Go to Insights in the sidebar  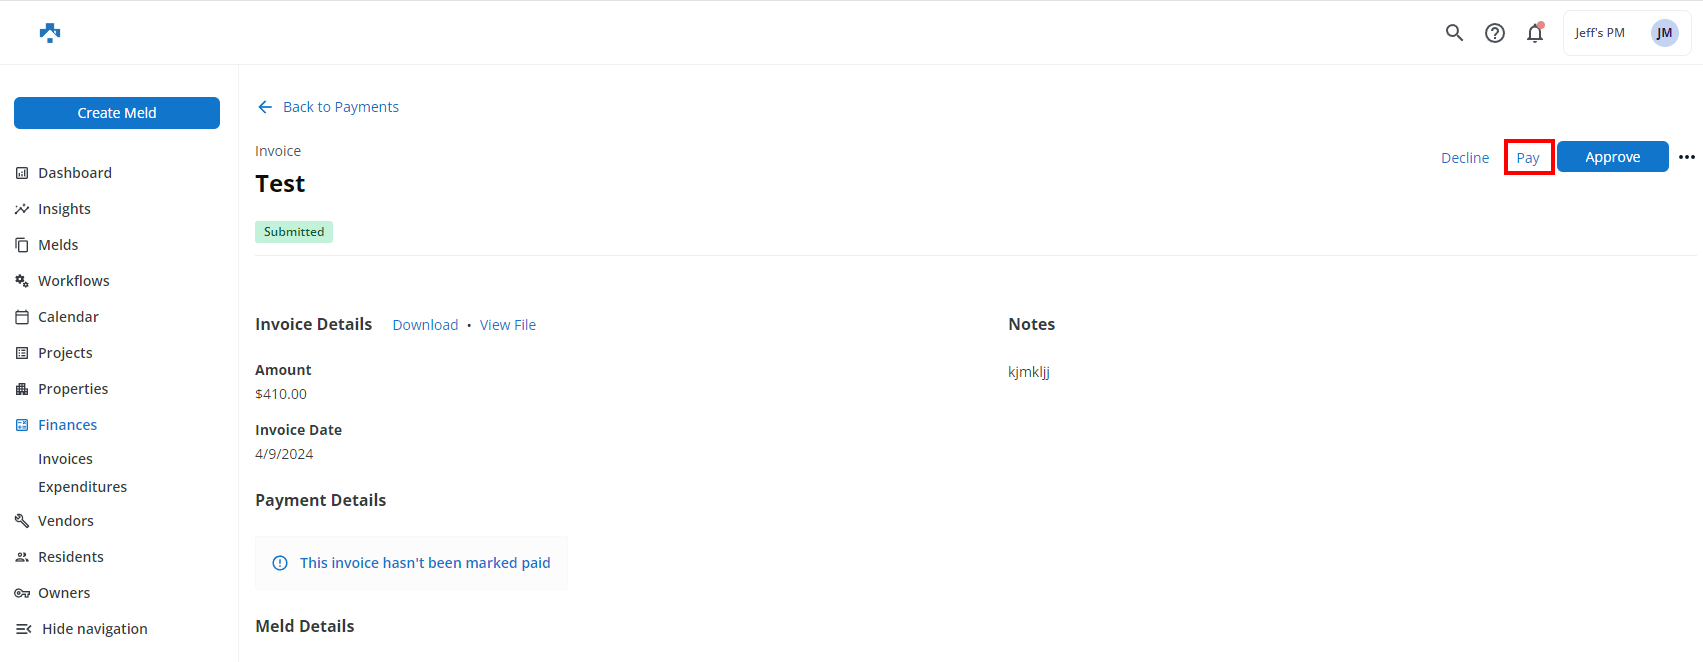[64, 209]
